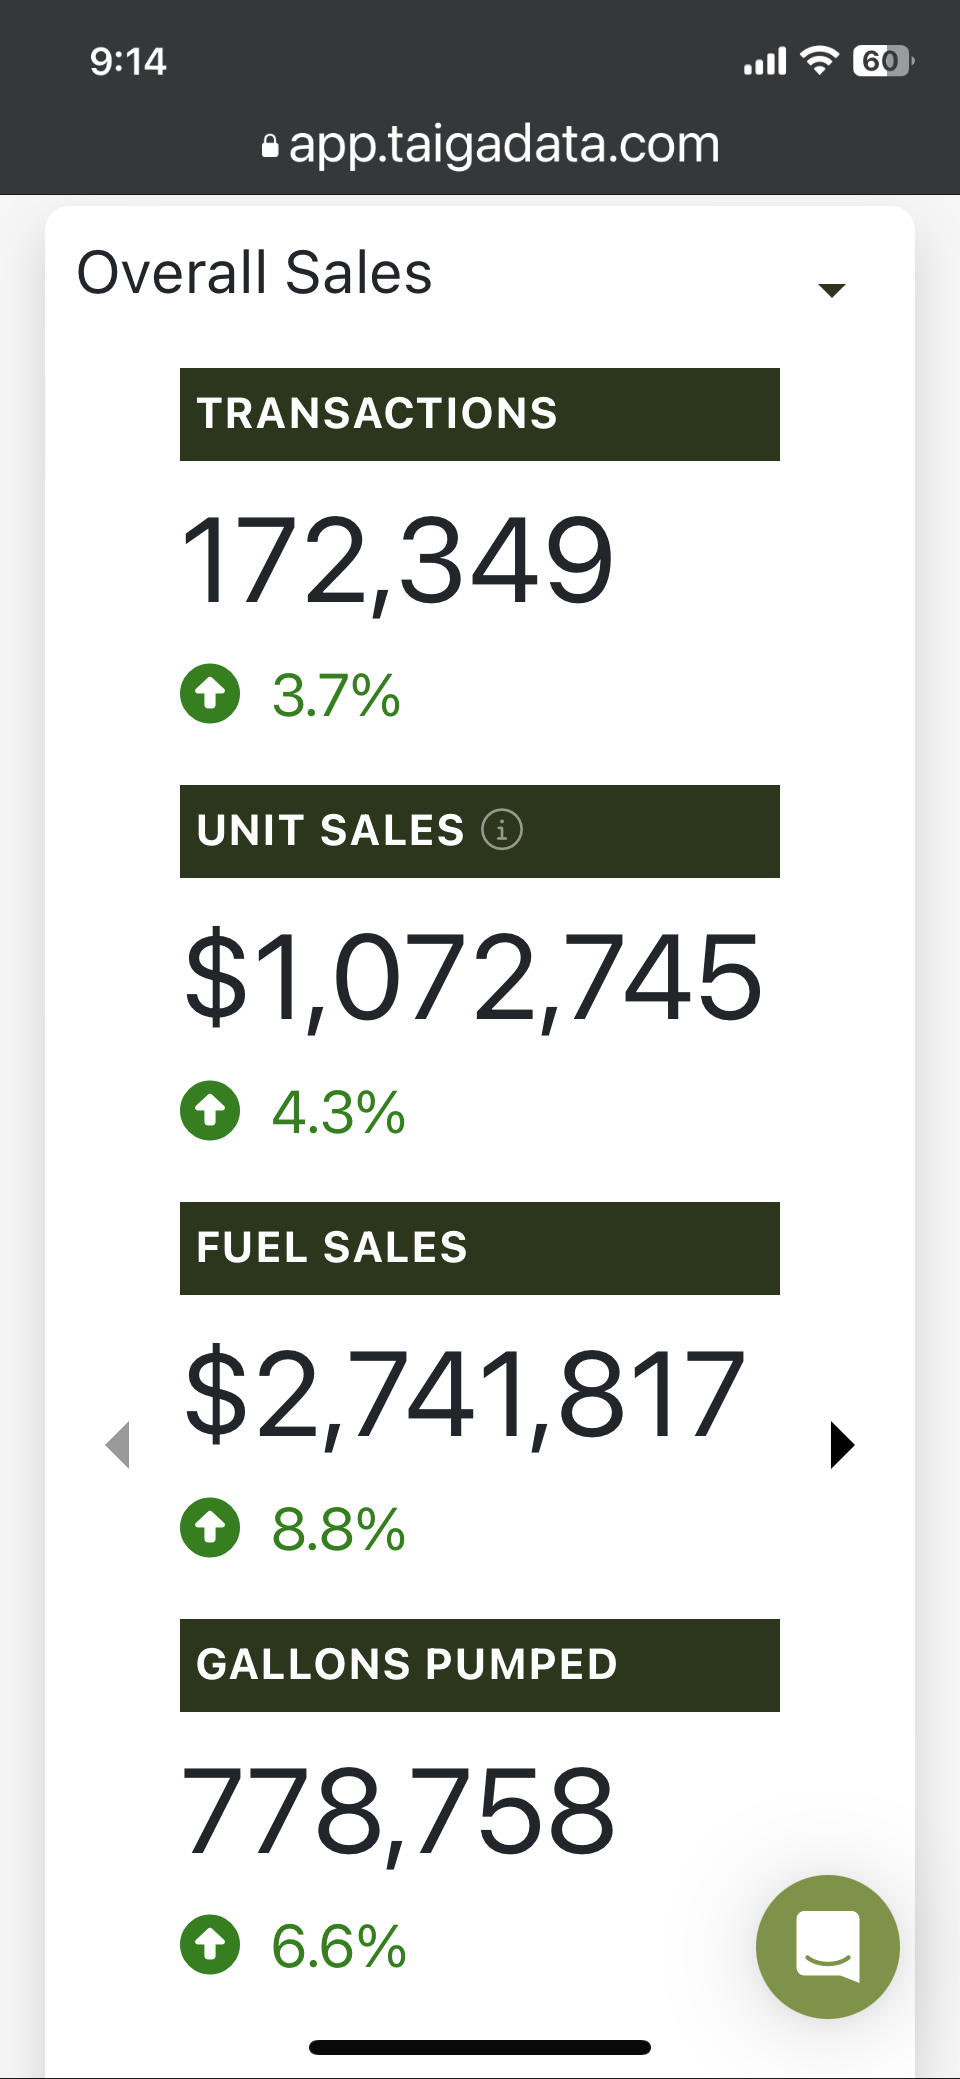Click the Overall Sales title

(255, 273)
